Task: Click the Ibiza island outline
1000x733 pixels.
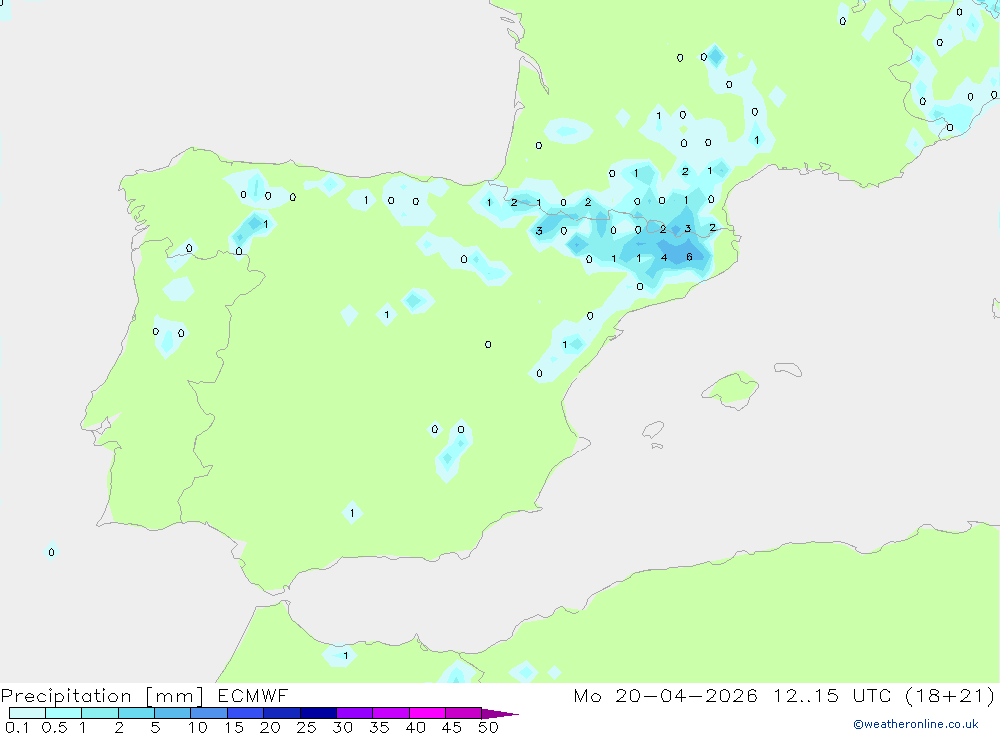Action: click(654, 430)
